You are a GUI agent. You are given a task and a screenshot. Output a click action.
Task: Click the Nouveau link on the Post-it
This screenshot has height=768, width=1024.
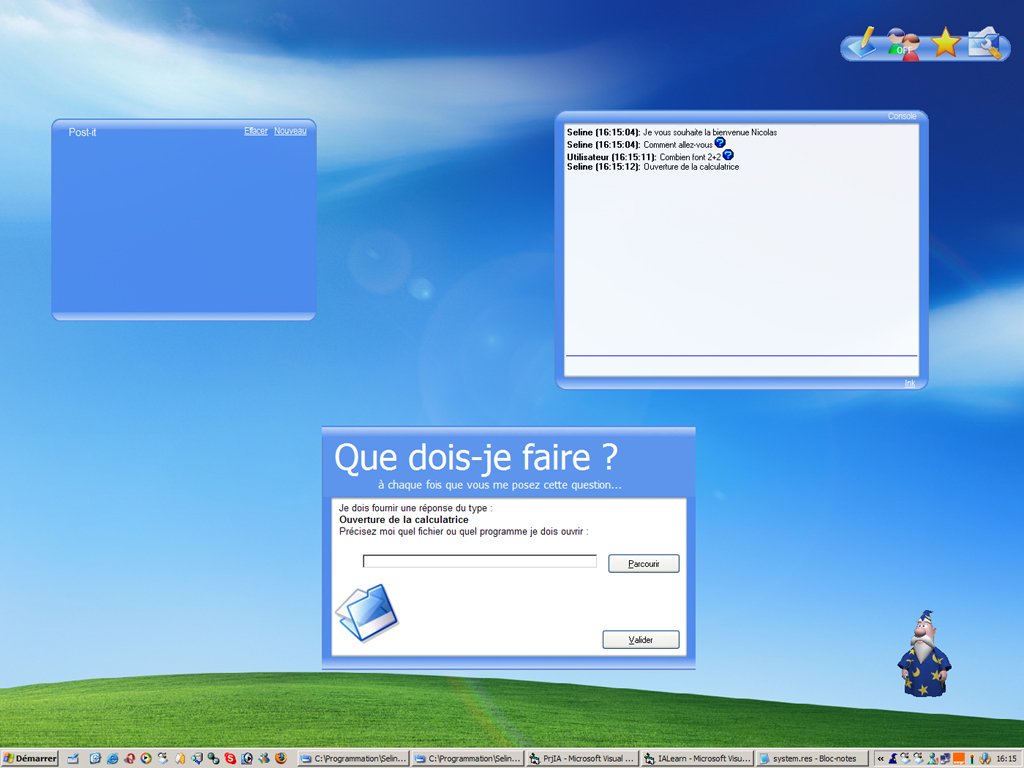[x=290, y=131]
